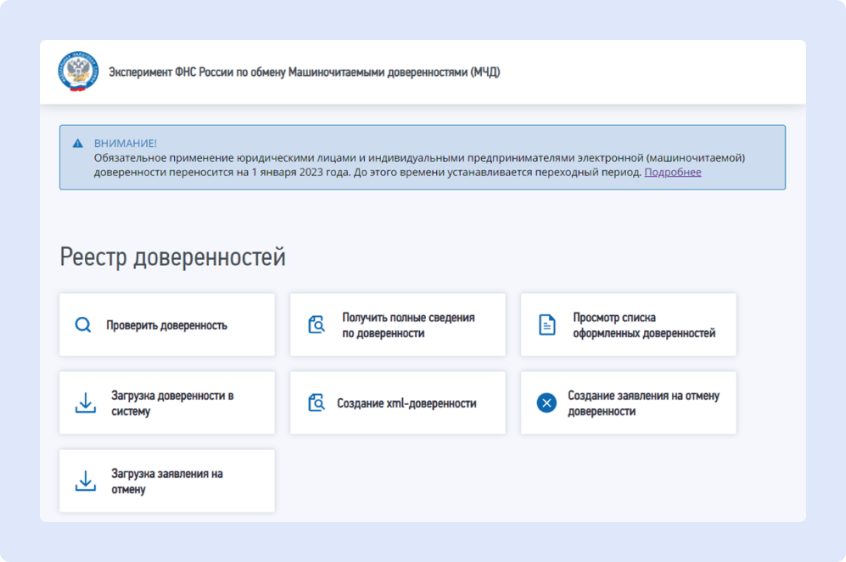Open Просмотр списка оформленных доверенностей
Viewport: 846px width, 562px height.
pyautogui.click(x=643, y=325)
